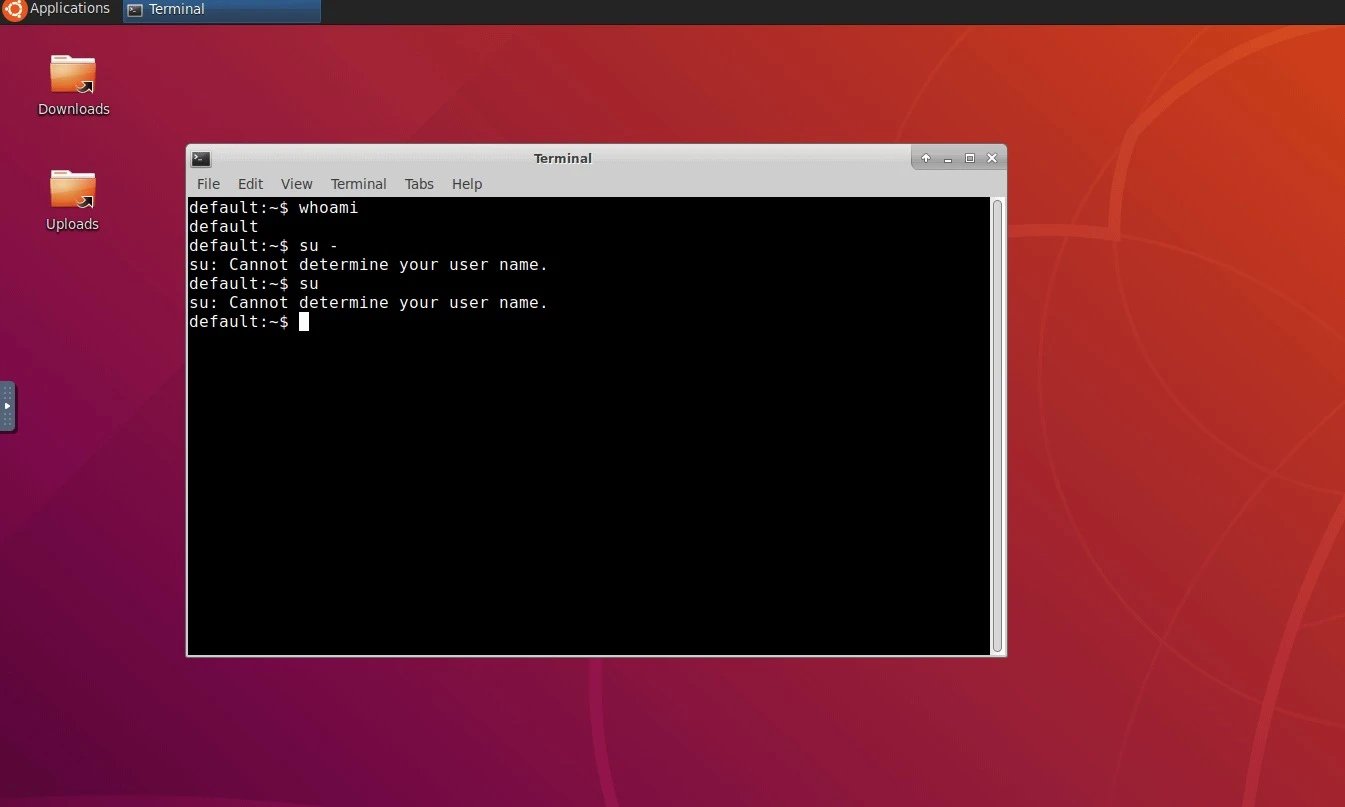The image size is (1345, 807).
Task: Click the Terminal window title text
Action: pyautogui.click(x=563, y=158)
